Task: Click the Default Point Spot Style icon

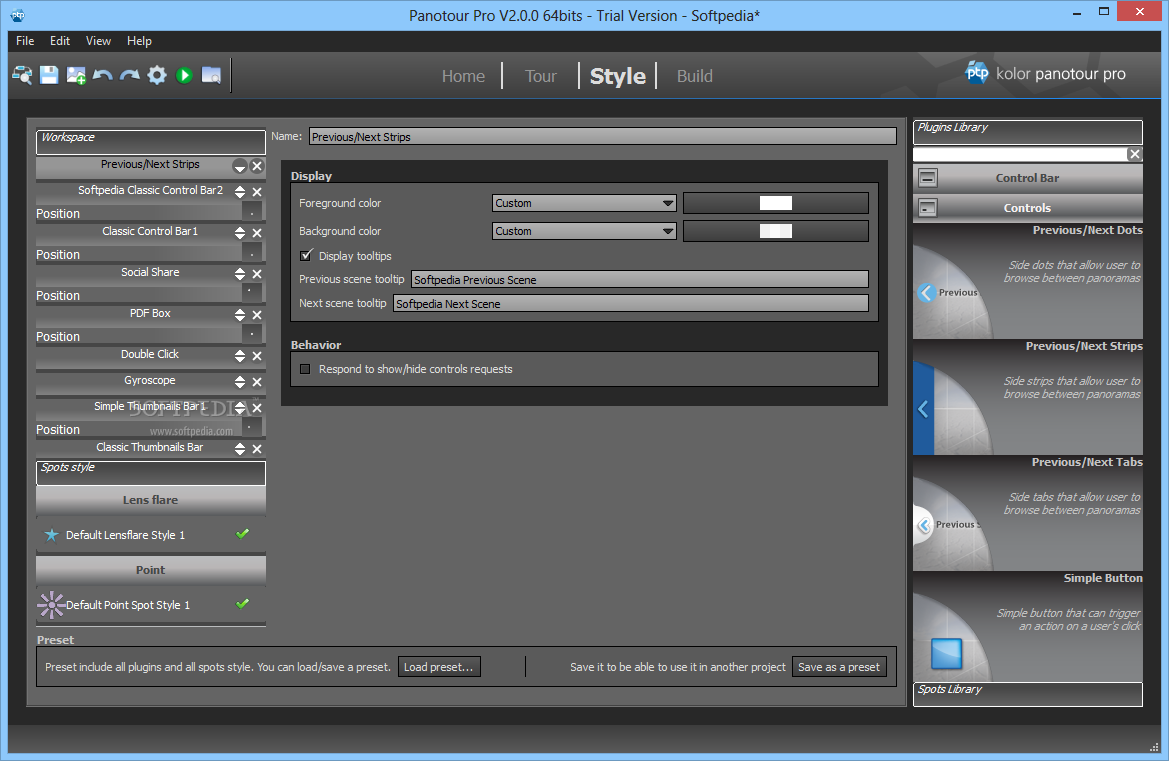Action: click(x=51, y=605)
